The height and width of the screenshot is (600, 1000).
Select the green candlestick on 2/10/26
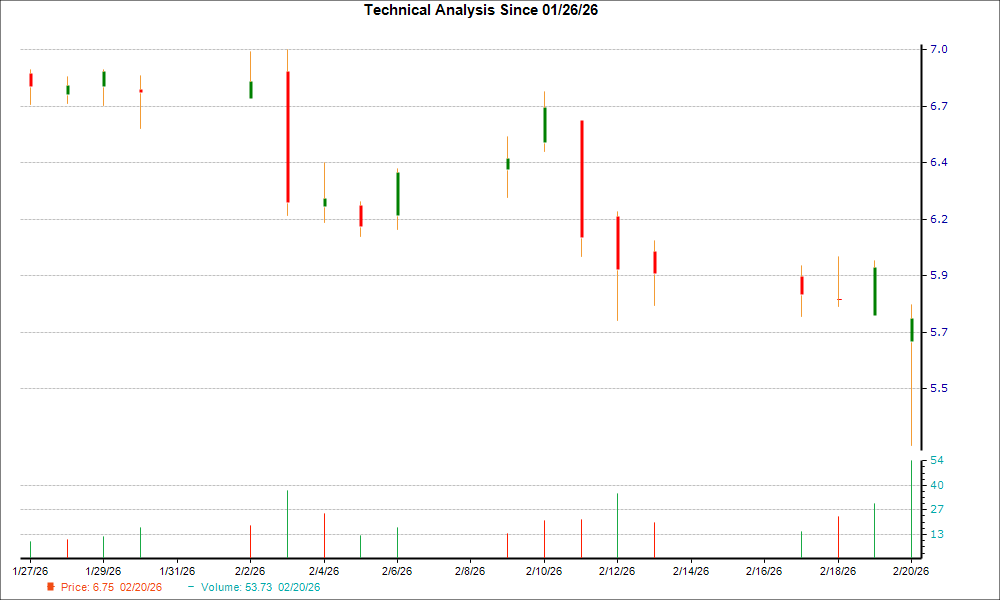[544, 125]
